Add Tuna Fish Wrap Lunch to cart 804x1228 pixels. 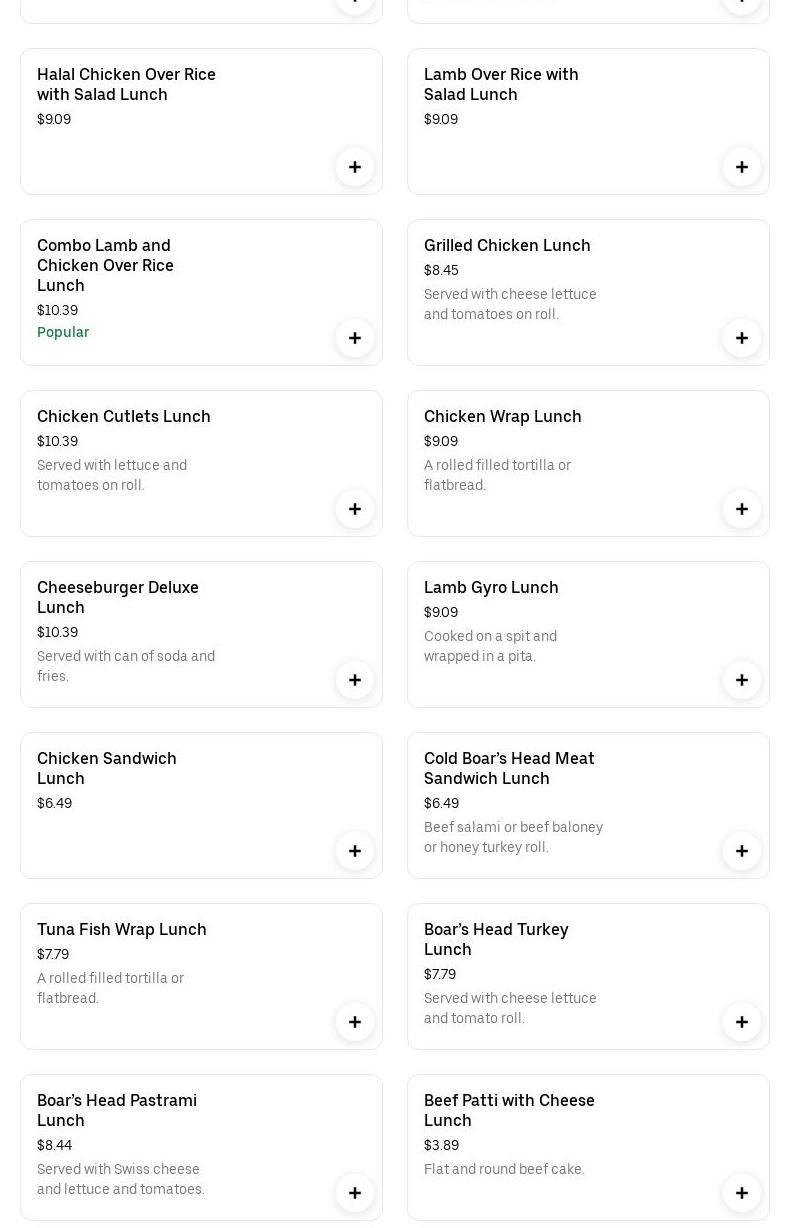pos(355,1022)
